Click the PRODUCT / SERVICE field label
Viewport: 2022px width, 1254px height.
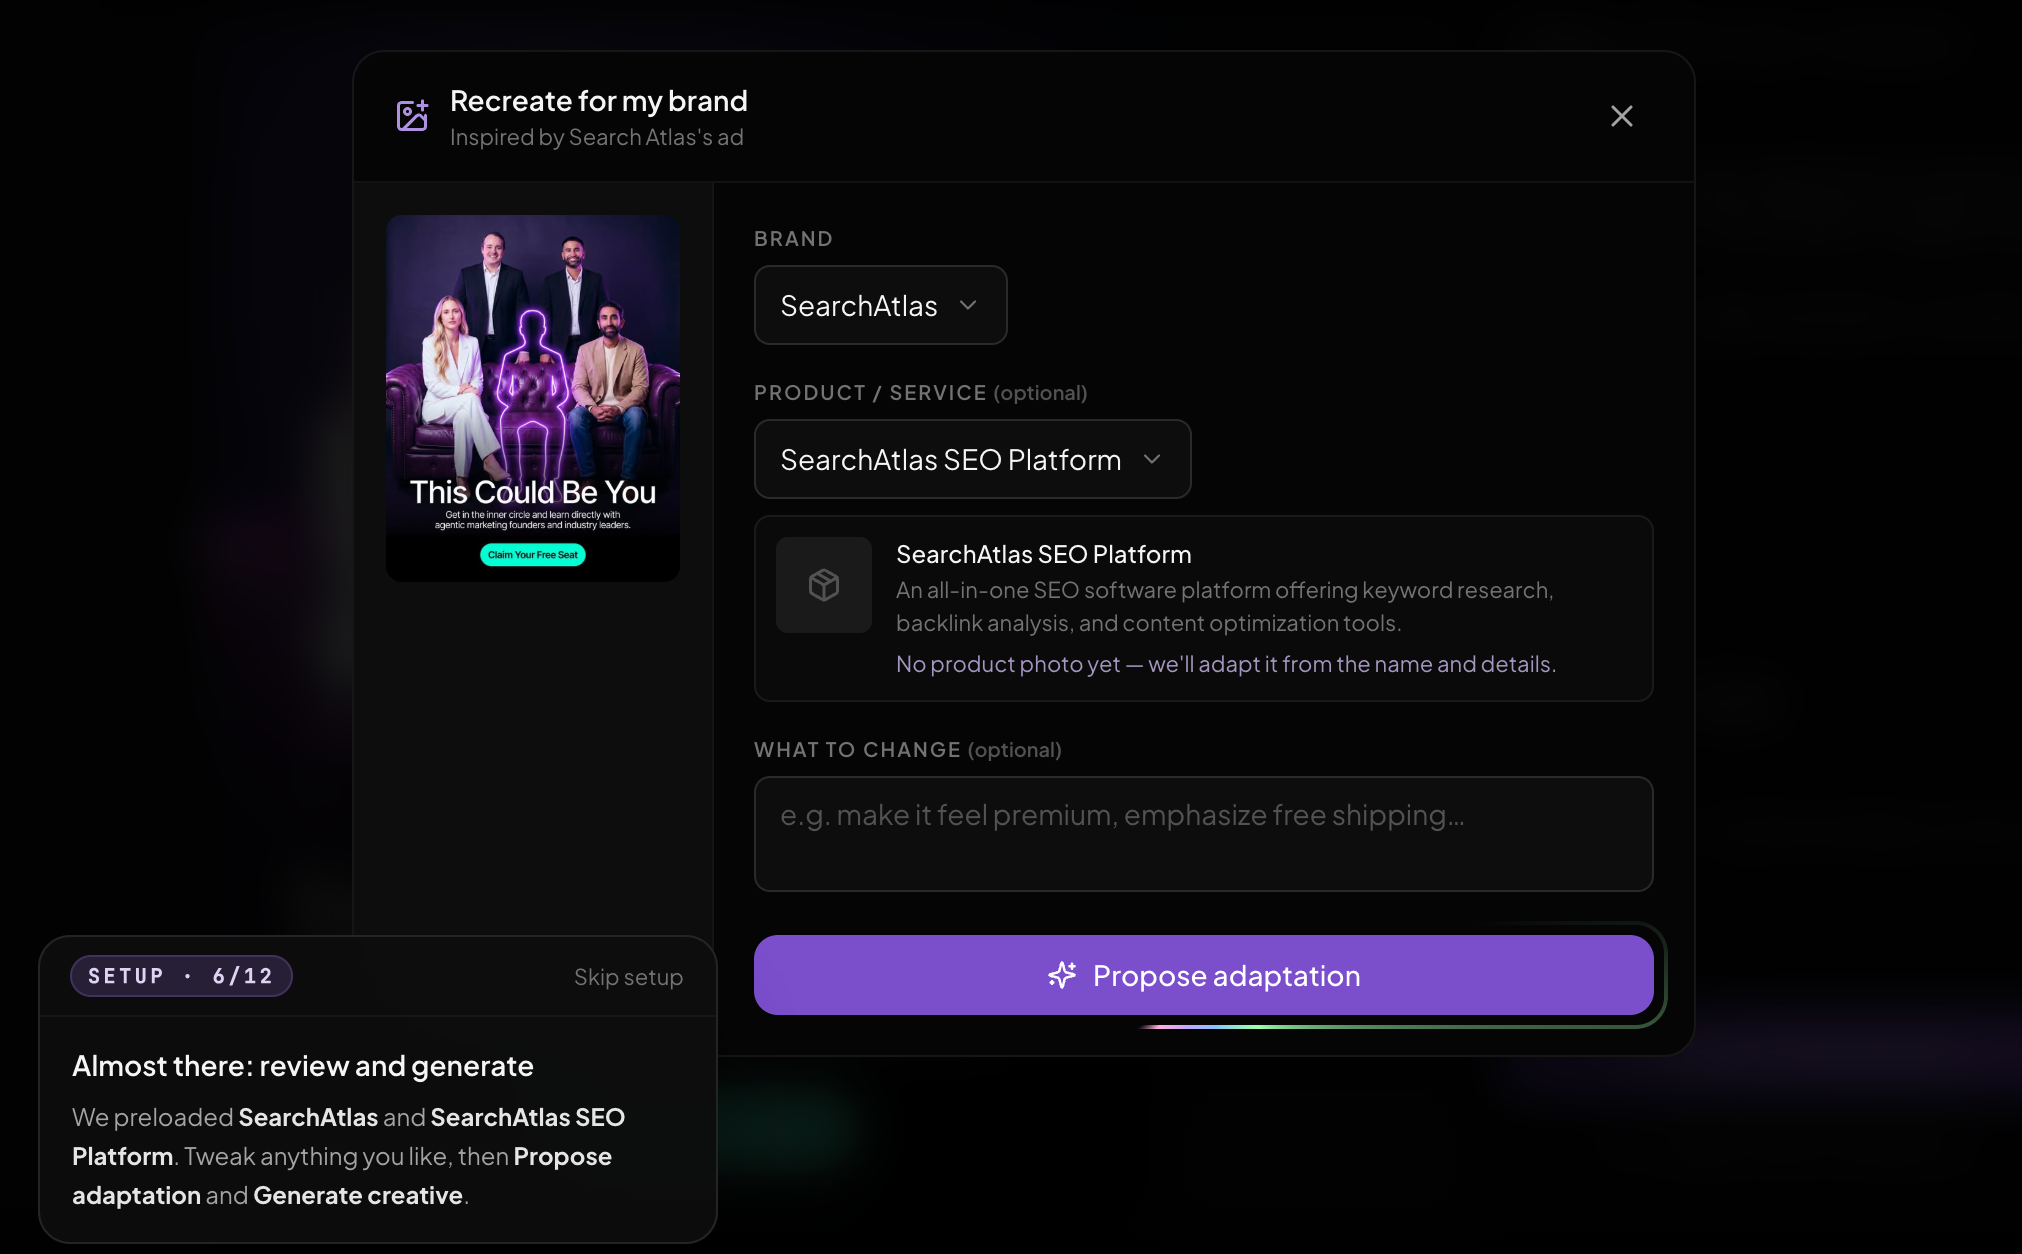(x=921, y=393)
